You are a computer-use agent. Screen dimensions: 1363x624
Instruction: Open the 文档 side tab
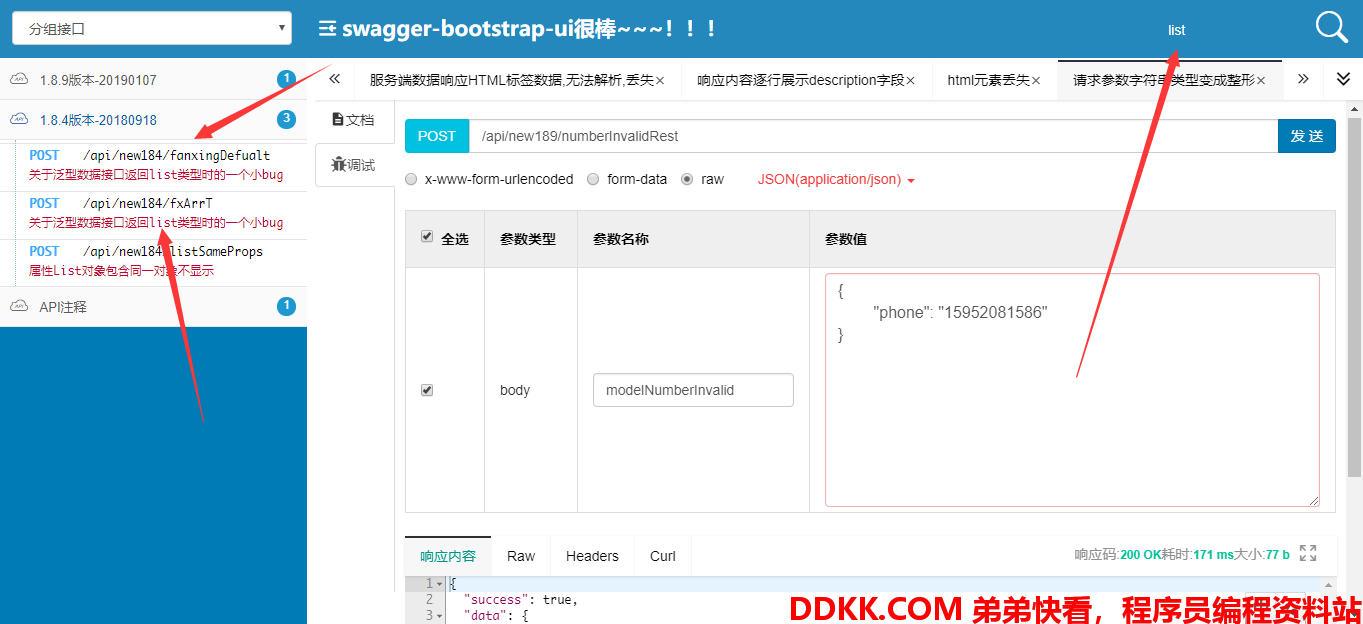click(x=353, y=120)
